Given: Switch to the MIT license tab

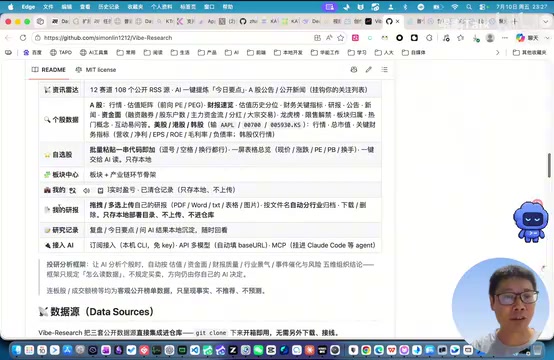Looking at the screenshot, I should click(96, 70).
